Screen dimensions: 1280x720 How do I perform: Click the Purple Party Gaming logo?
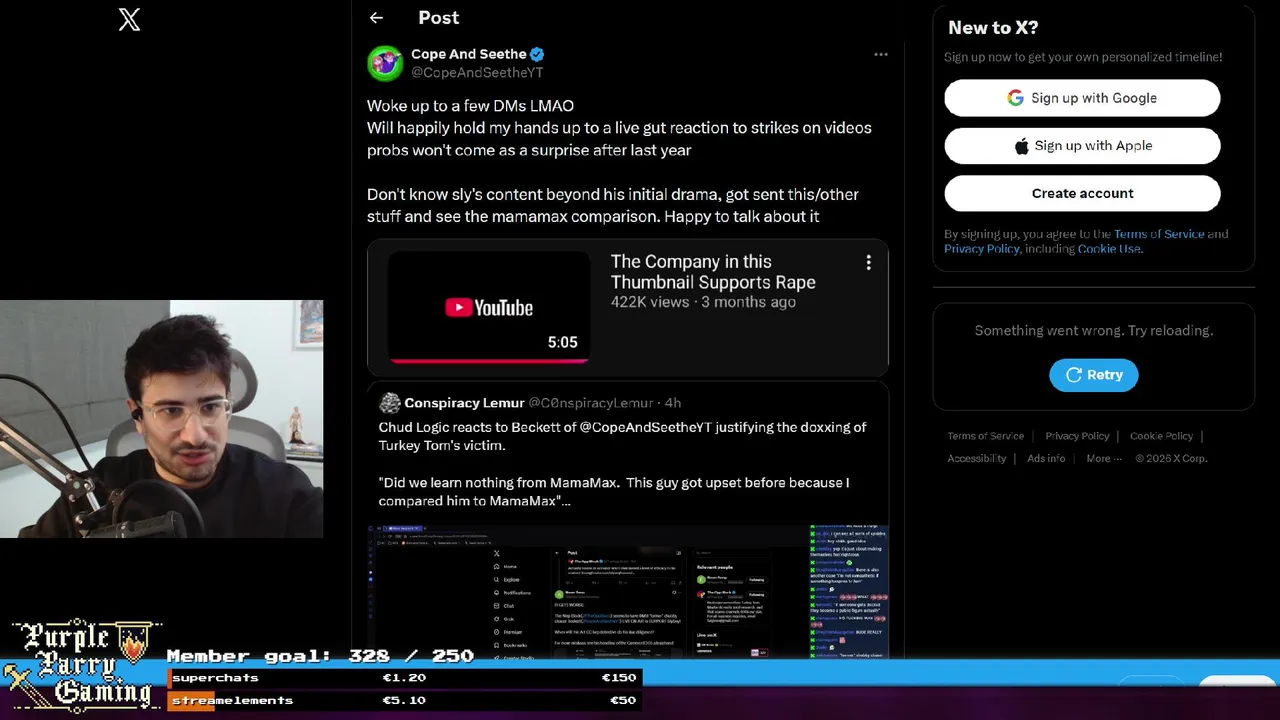[82, 665]
